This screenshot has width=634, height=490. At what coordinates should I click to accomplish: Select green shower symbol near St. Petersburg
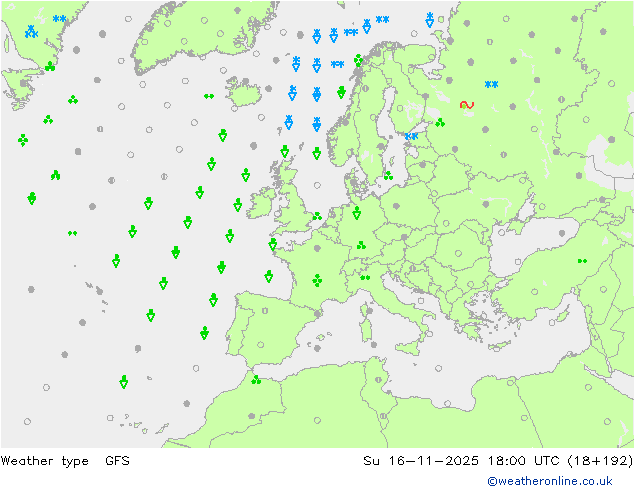440,122
